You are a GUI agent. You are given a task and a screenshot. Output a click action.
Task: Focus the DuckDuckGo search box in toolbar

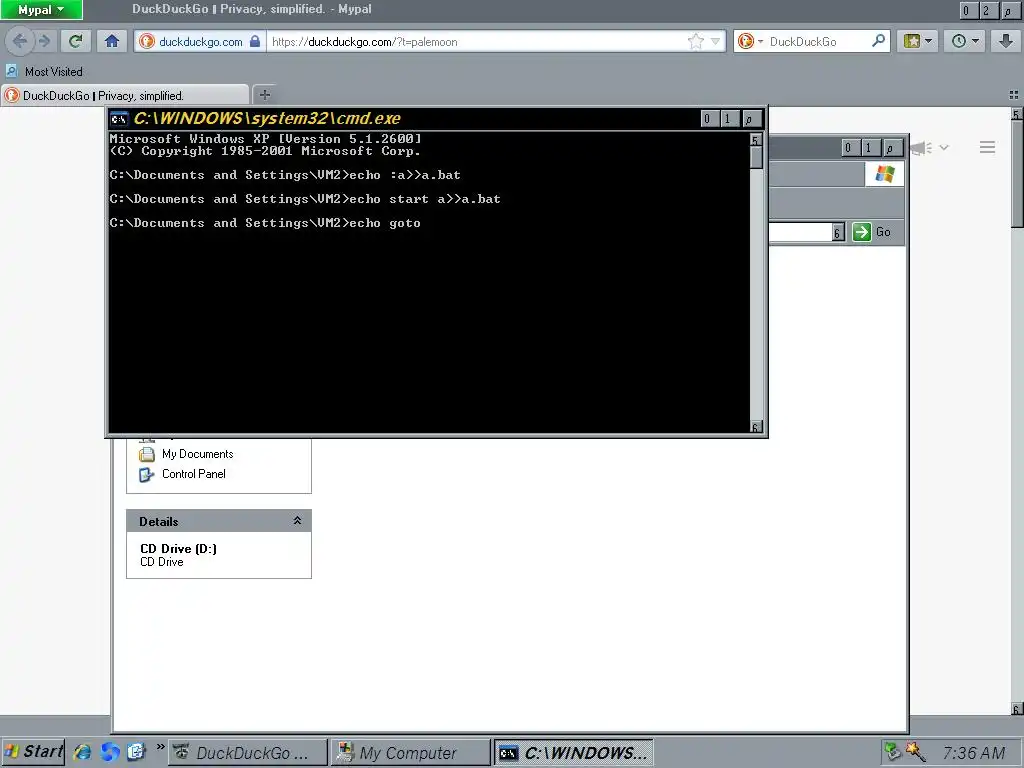[x=819, y=42]
